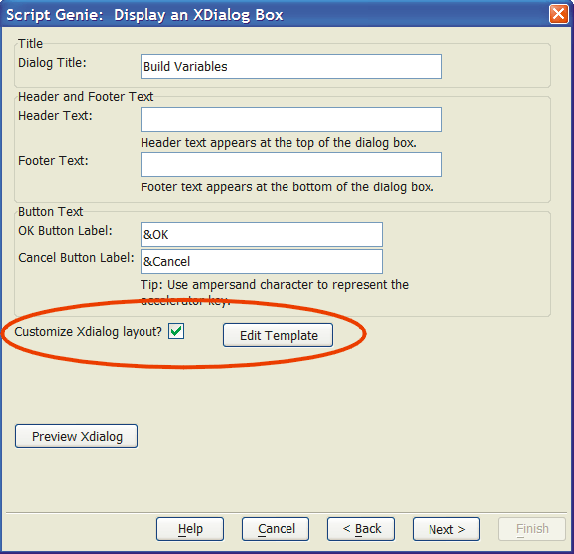Click the Script Genie title bar
The height and width of the screenshot is (554, 574).
(275, 15)
